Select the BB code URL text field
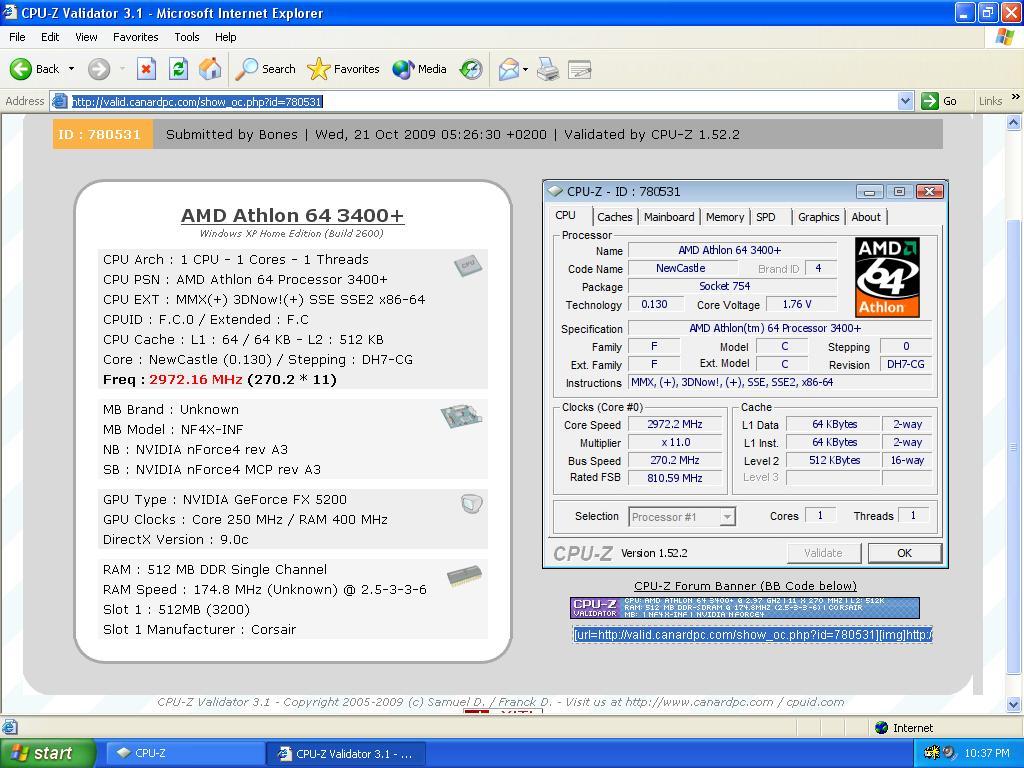The width and height of the screenshot is (1024, 768). (x=753, y=634)
